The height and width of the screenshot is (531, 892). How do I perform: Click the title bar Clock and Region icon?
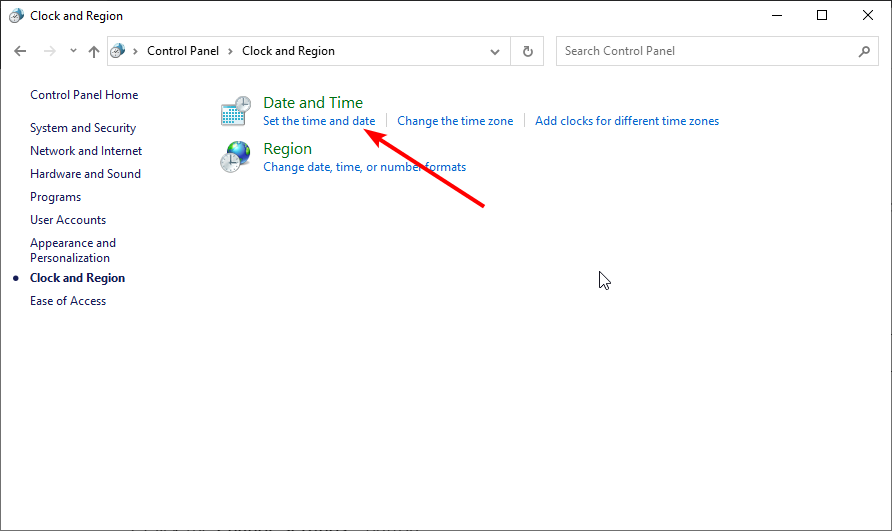(16, 16)
